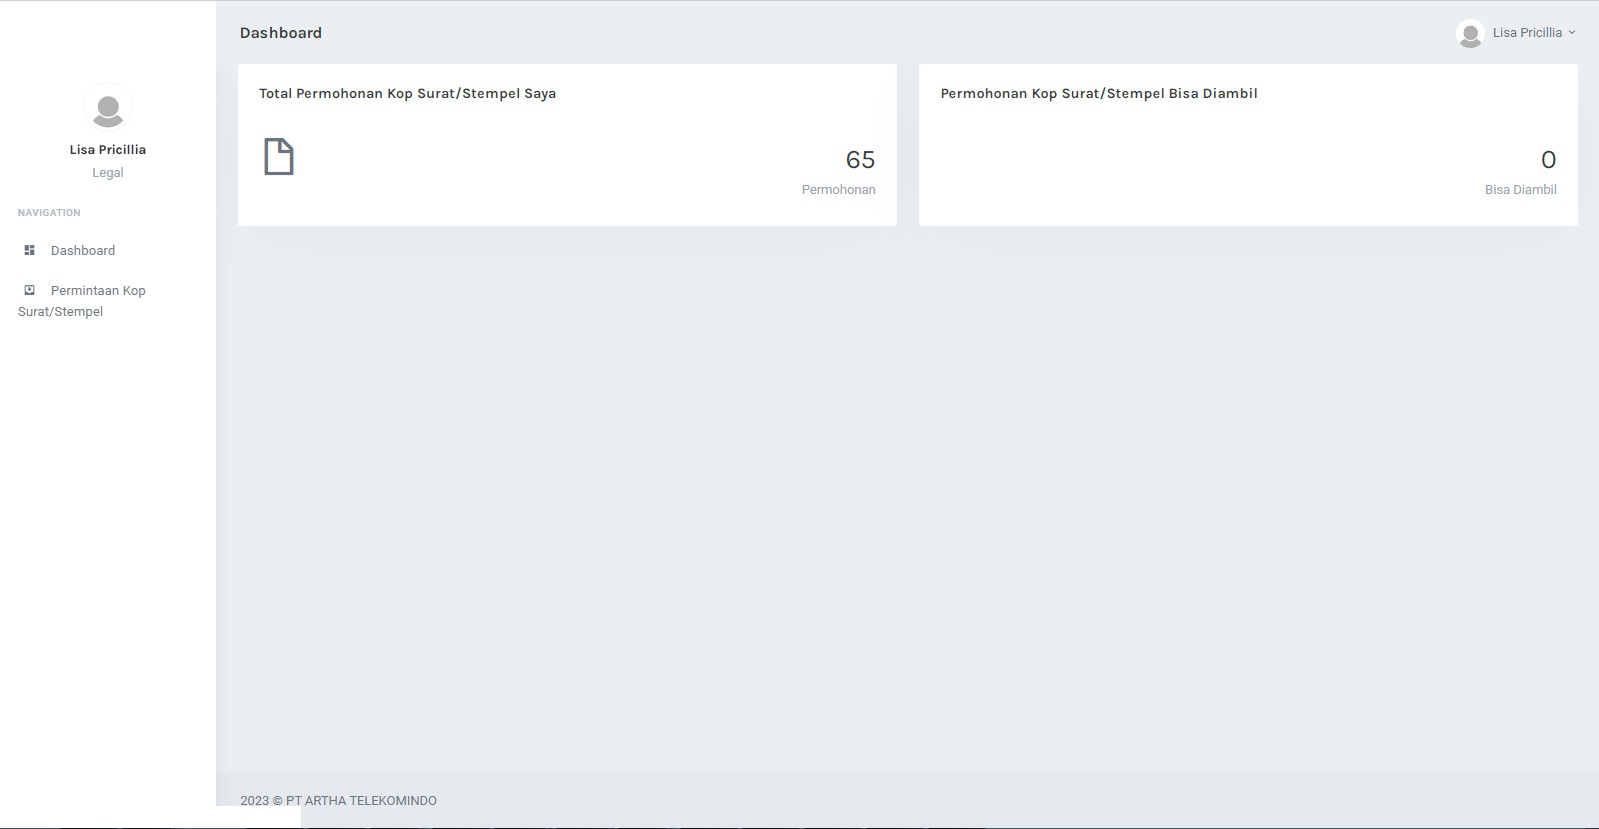This screenshot has height=829, width=1599.
Task: Open Dashboard from the navigation menu
Action: [x=83, y=251]
